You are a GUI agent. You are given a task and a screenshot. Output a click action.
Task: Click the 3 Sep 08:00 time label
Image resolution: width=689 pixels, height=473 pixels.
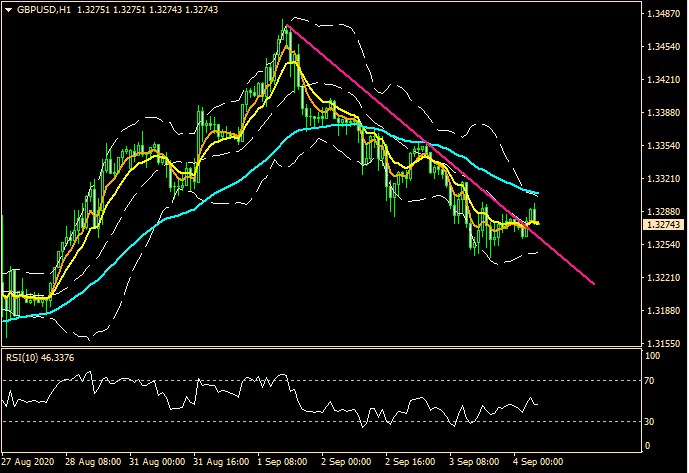[474, 462]
